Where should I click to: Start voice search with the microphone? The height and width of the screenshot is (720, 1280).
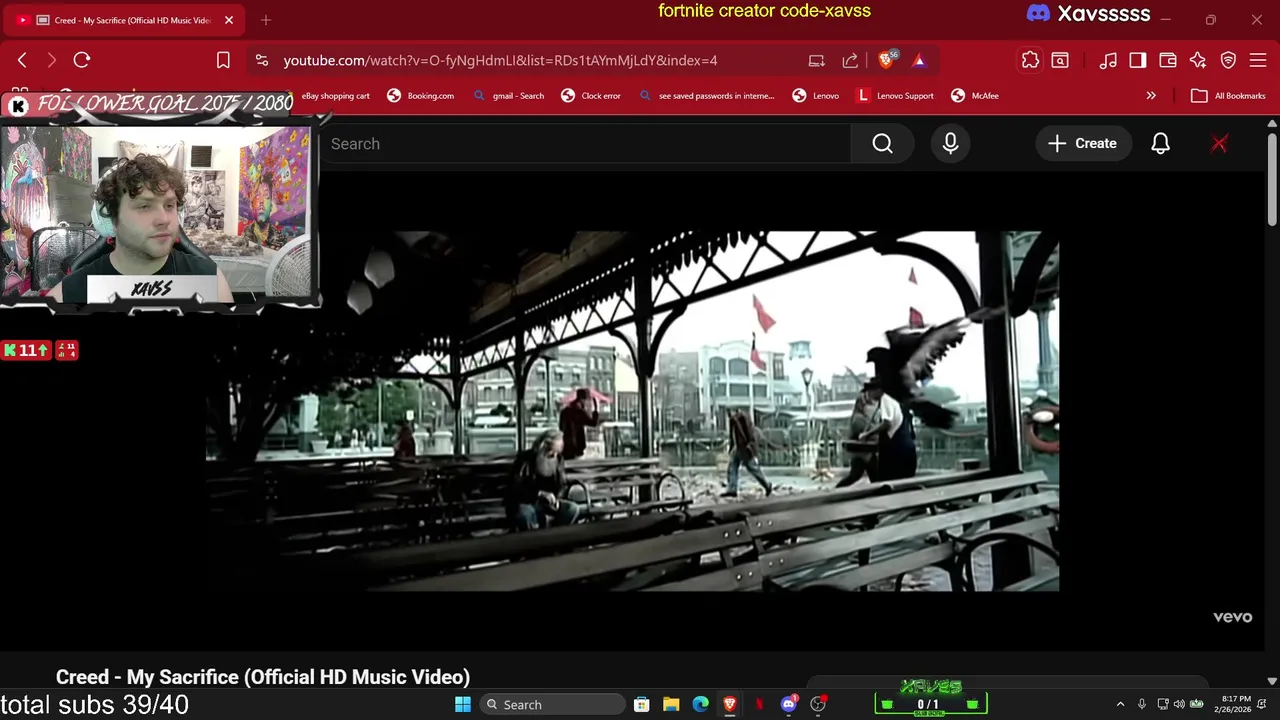point(950,144)
